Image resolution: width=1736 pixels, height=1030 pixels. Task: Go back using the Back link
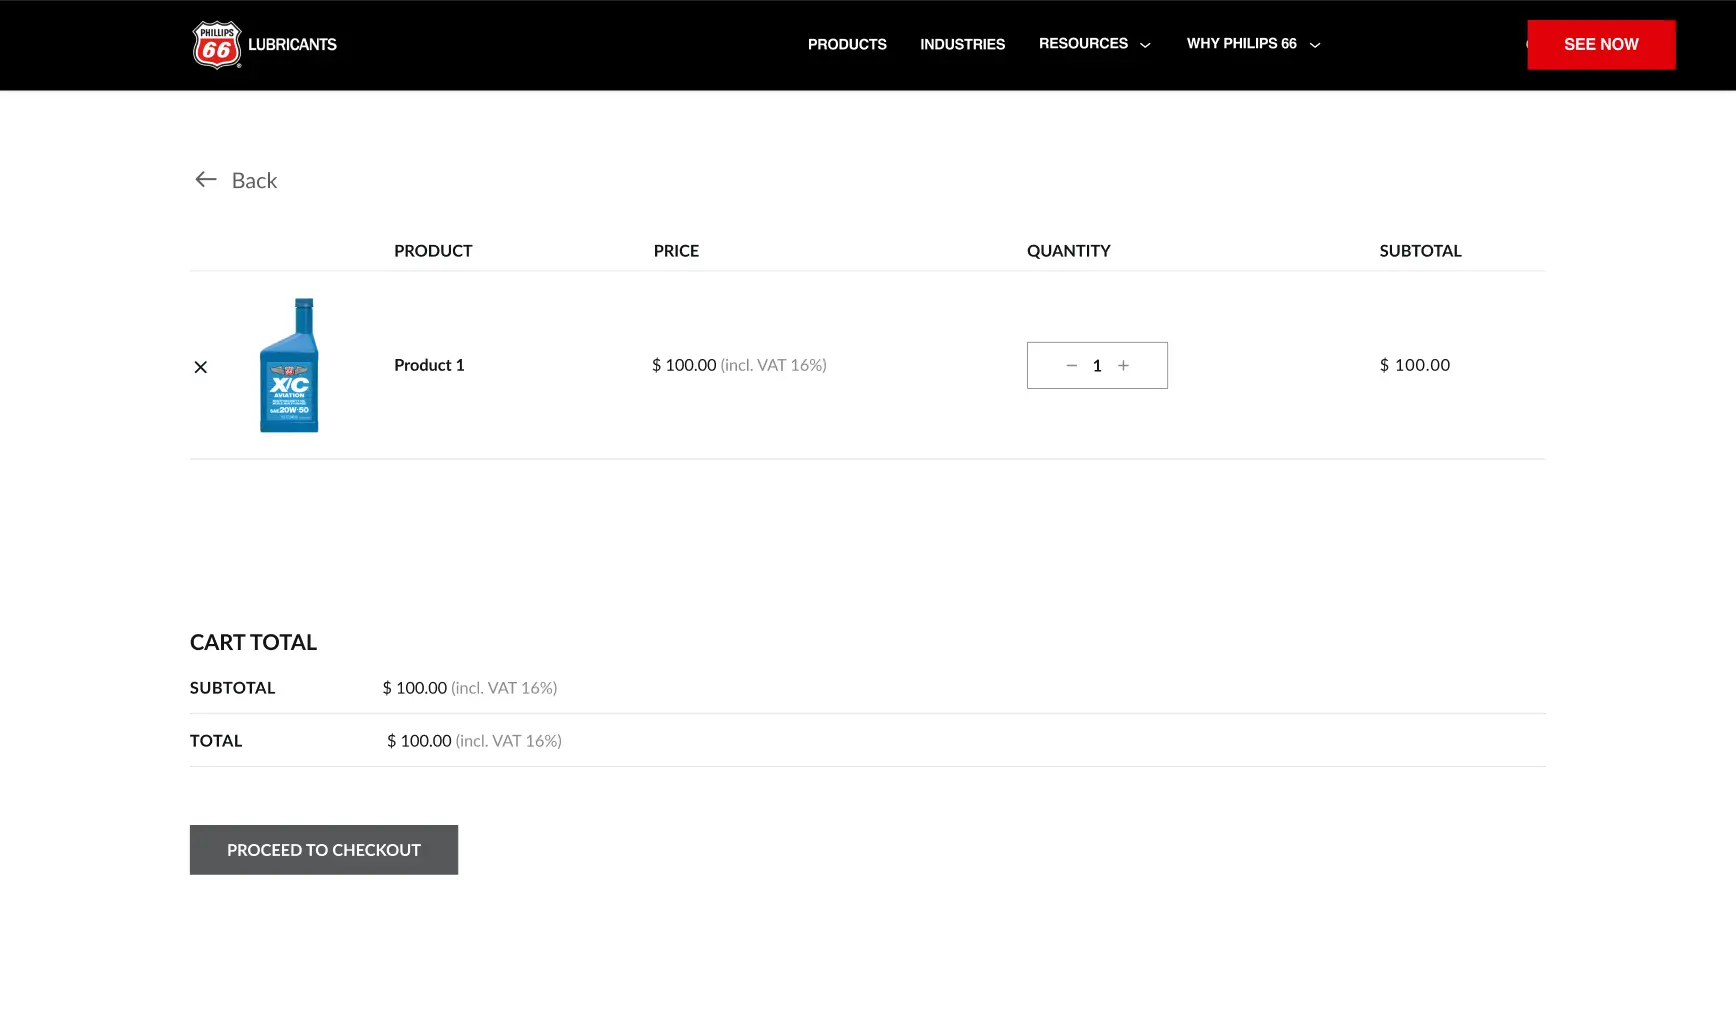pyautogui.click(x=254, y=181)
